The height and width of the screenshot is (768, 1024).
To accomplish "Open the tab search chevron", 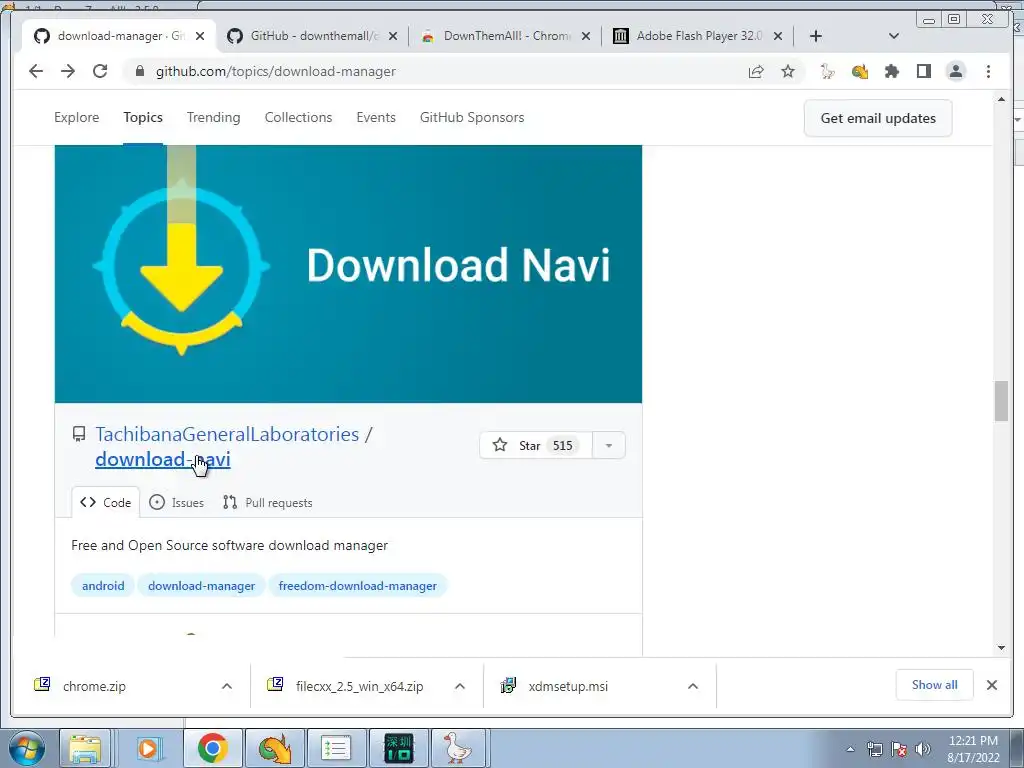I will coord(894,36).
